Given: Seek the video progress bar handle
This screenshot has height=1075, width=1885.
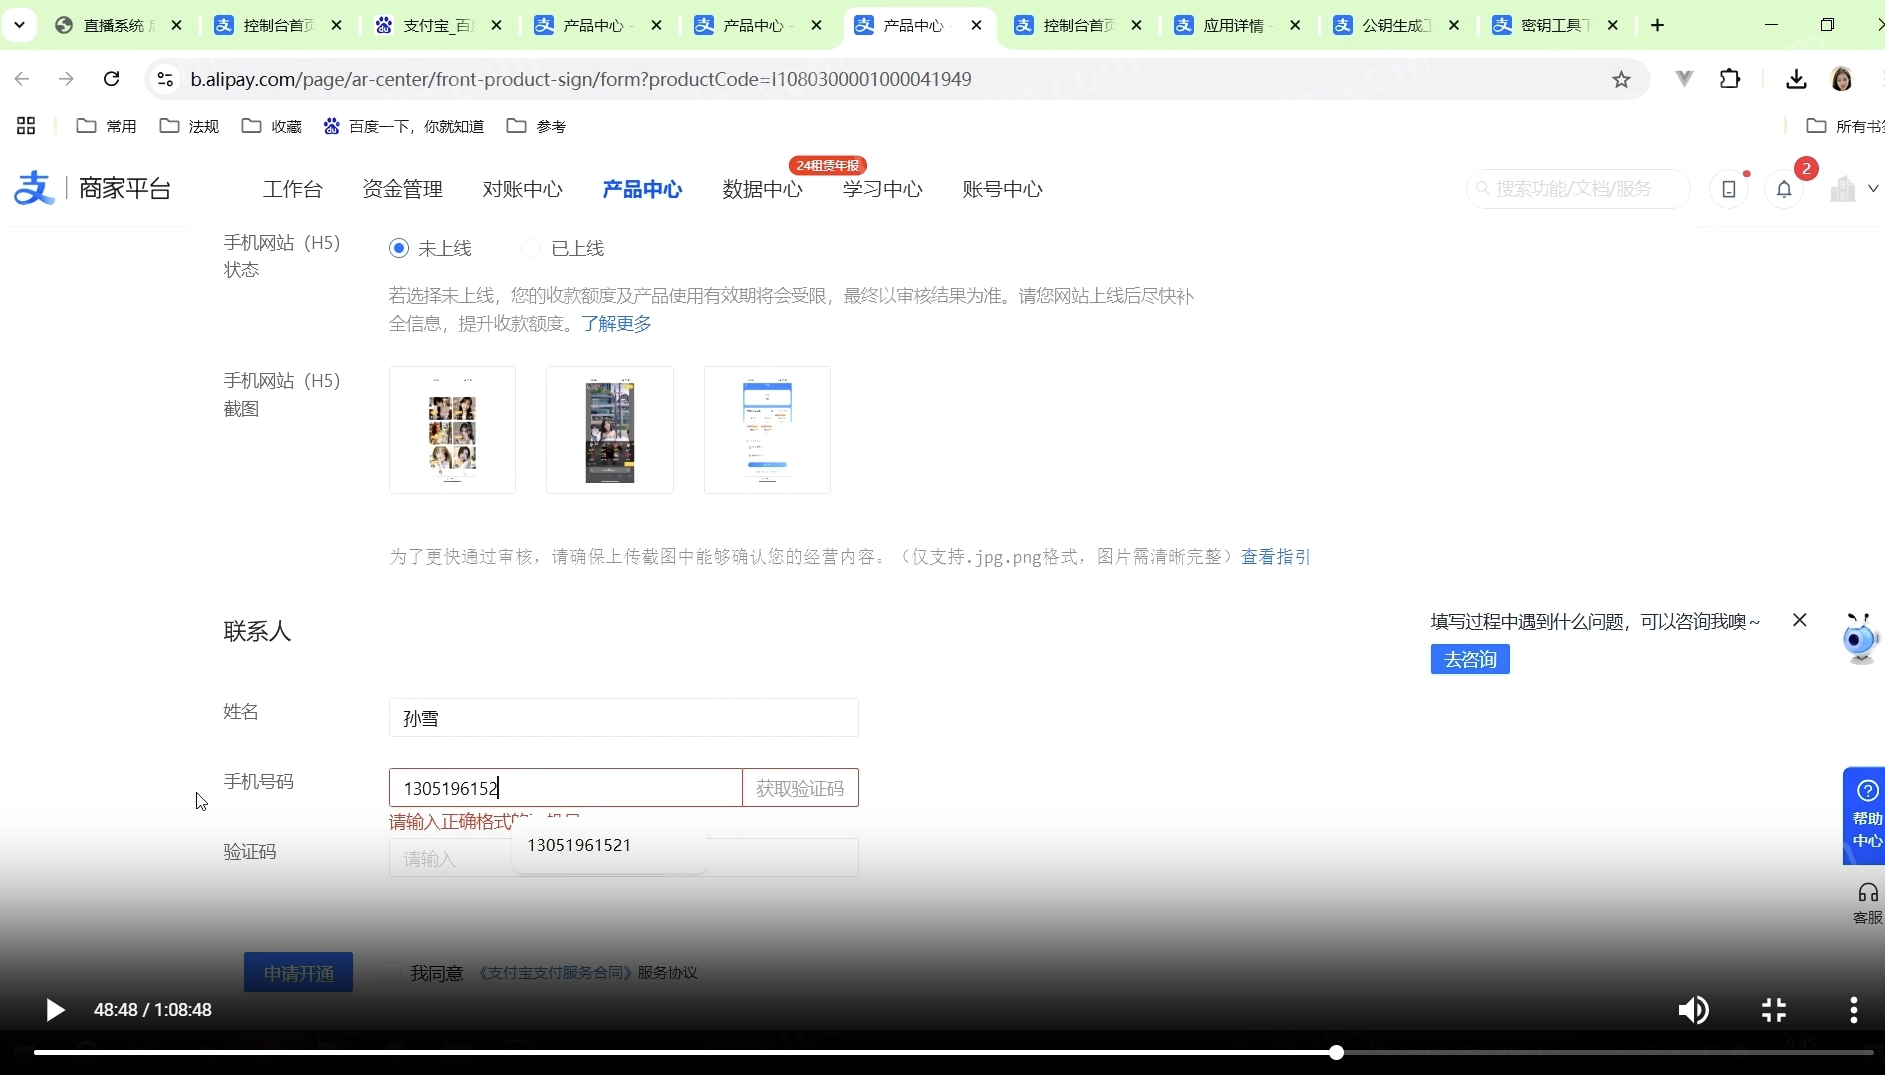Looking at the screenshot, I should pos(1336,1052).
